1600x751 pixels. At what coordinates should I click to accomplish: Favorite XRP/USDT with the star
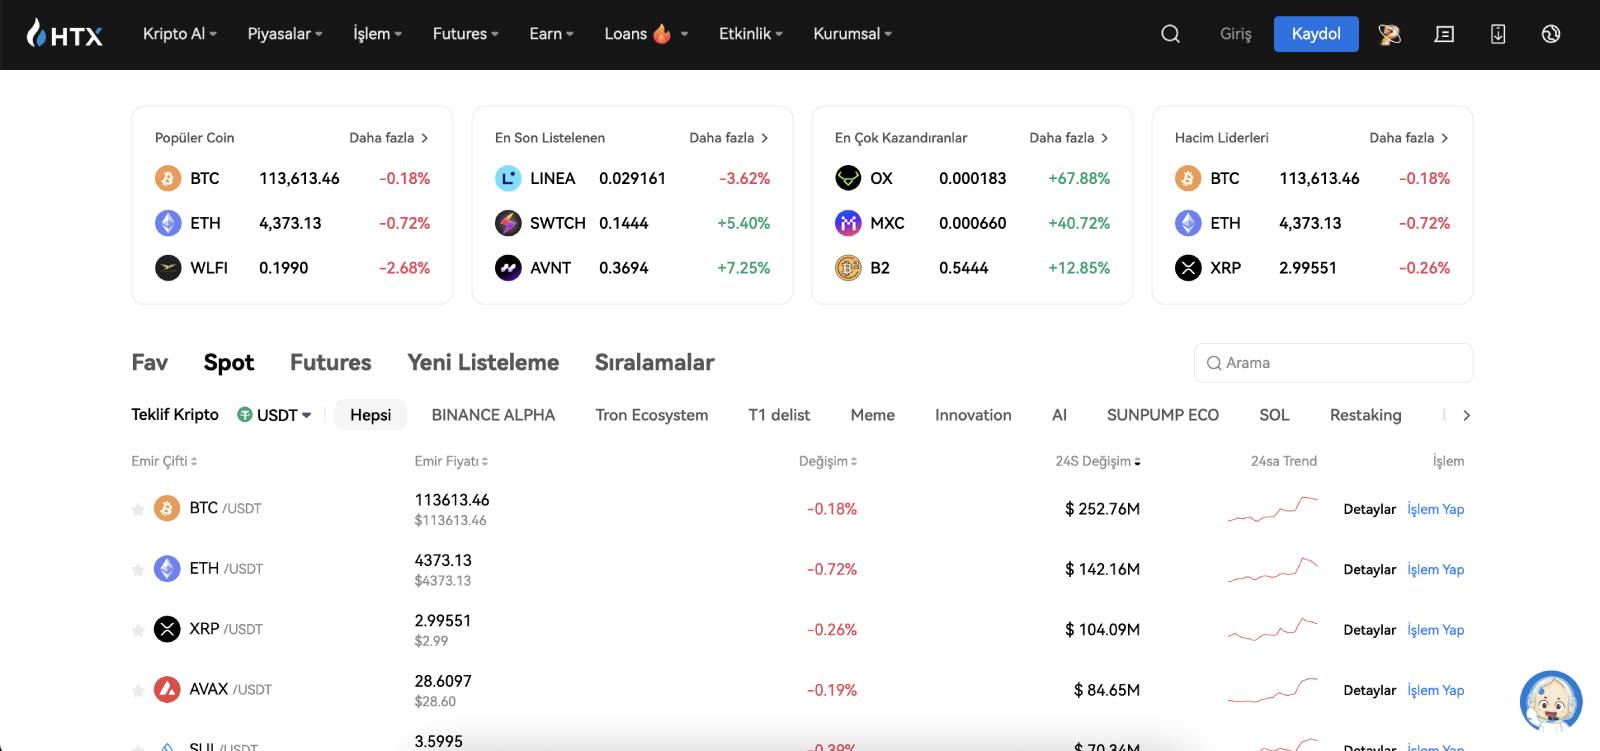138,630
